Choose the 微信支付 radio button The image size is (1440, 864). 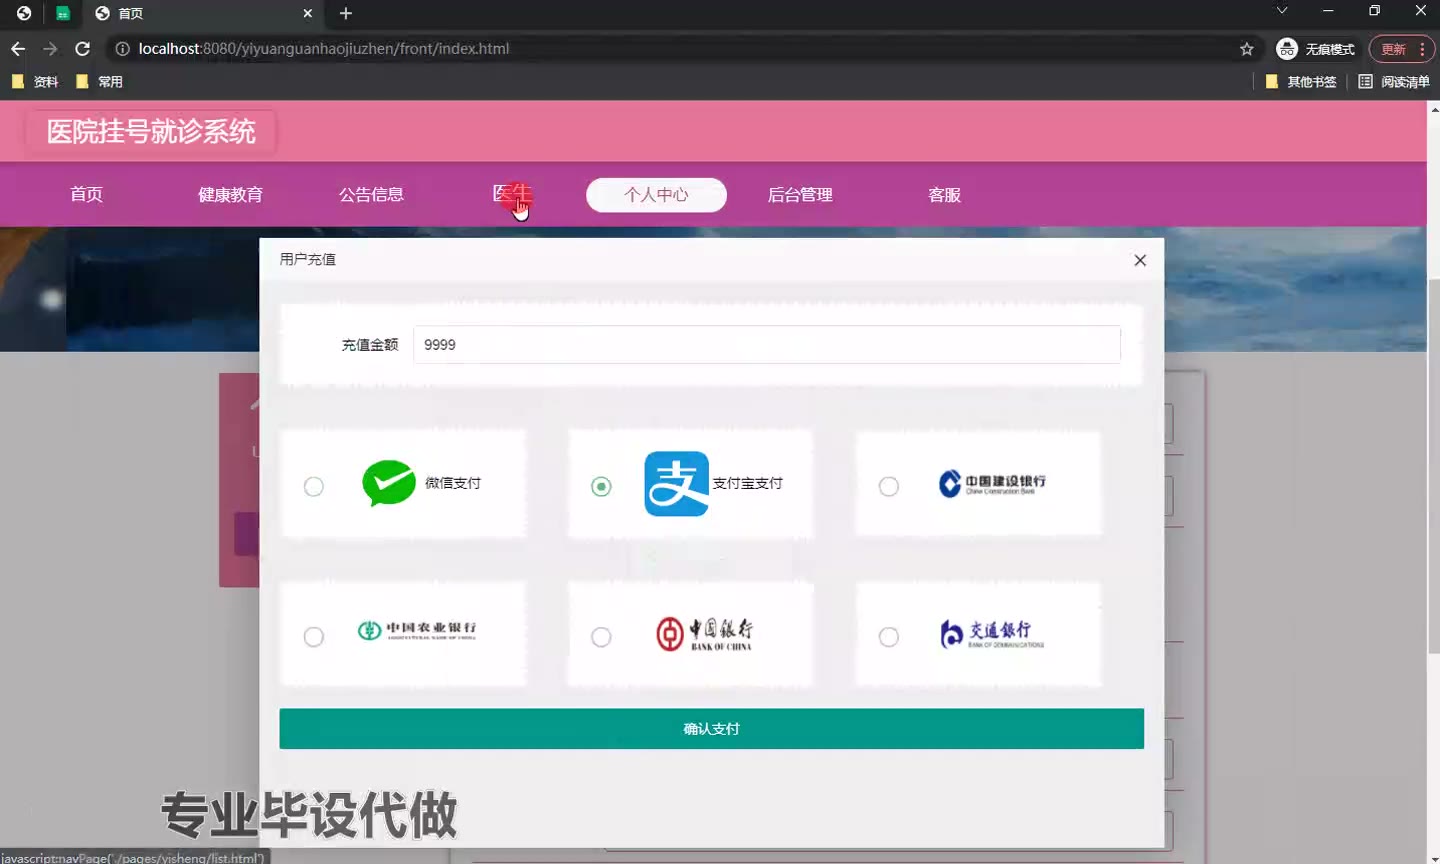tap(314, 487)
